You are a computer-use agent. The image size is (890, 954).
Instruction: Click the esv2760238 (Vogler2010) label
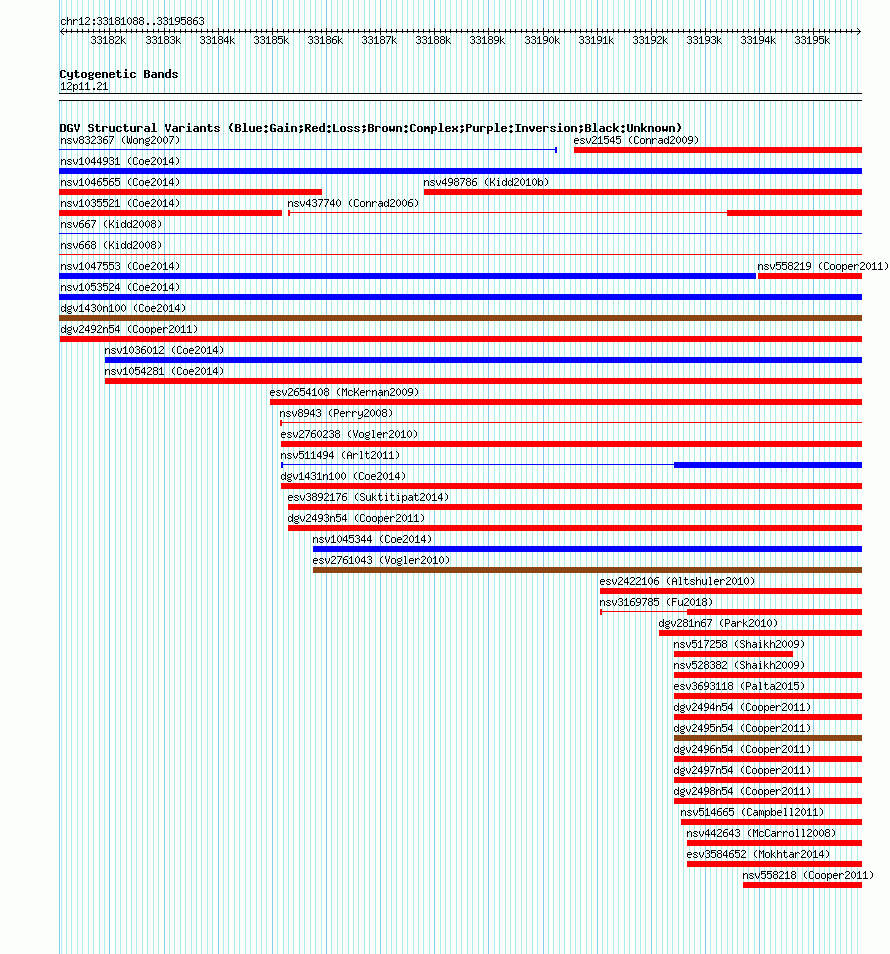point(349,434)
